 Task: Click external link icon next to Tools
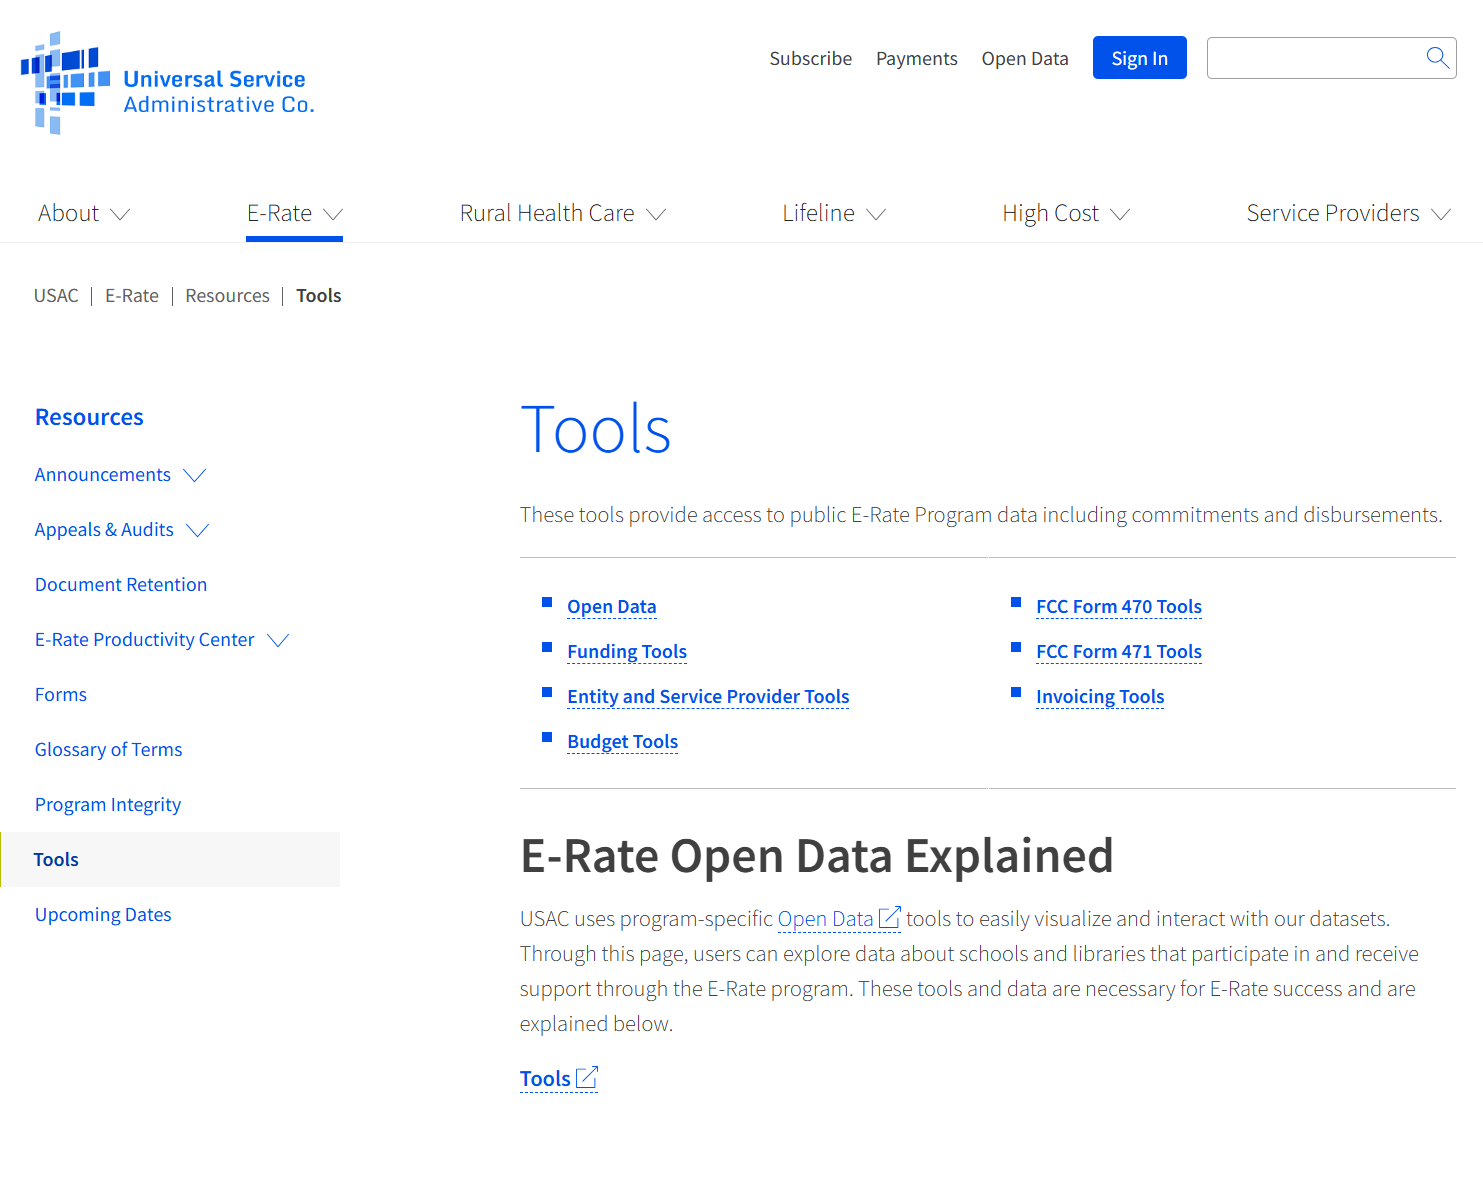coord(587,1078)
